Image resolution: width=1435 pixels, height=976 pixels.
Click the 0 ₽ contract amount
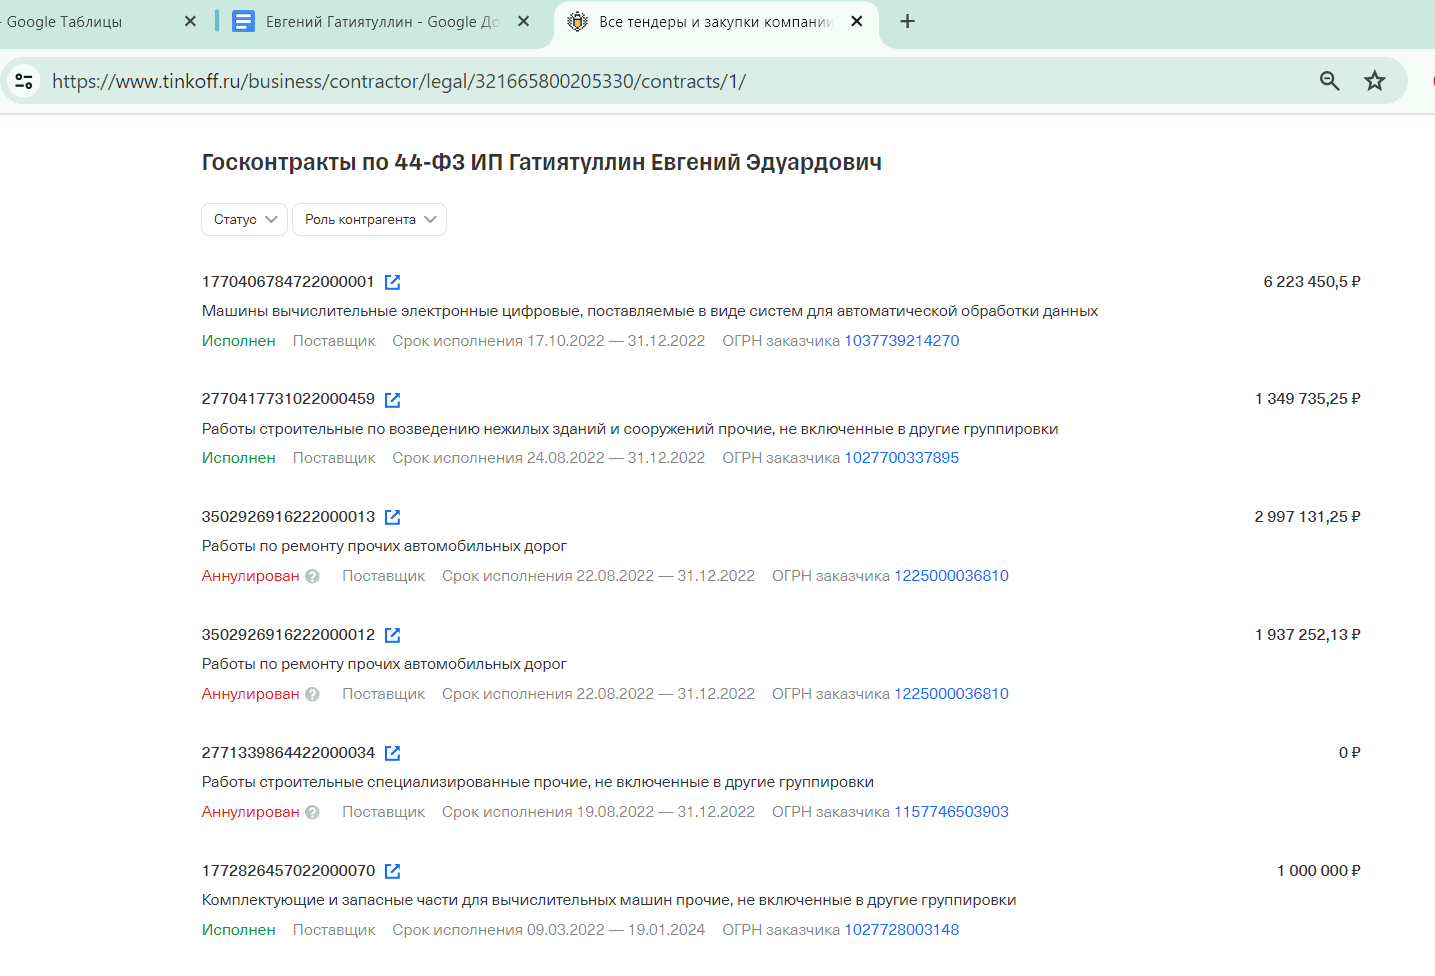click(1350, 753)
